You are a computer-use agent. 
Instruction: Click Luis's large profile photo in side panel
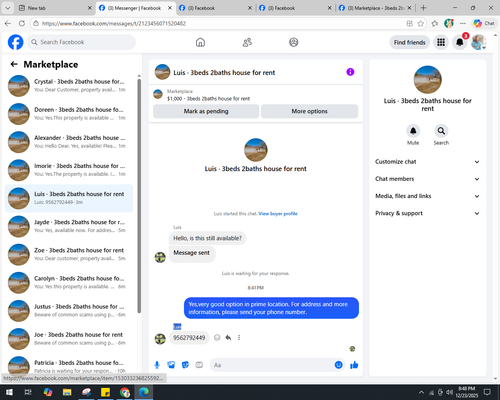point(427,80)
